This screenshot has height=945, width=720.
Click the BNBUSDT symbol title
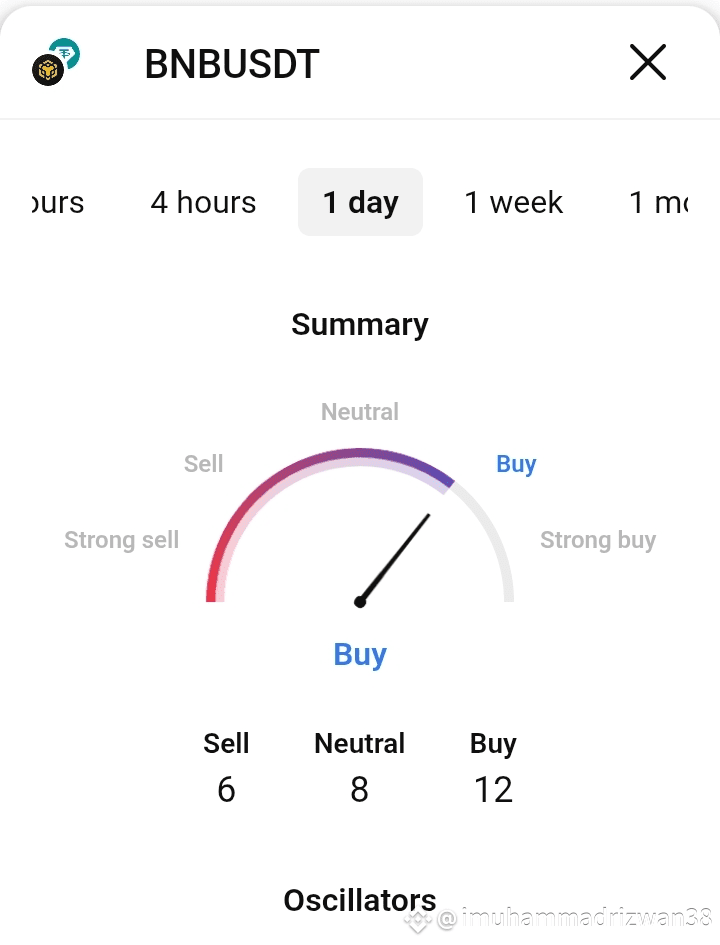tap(232, 63)
